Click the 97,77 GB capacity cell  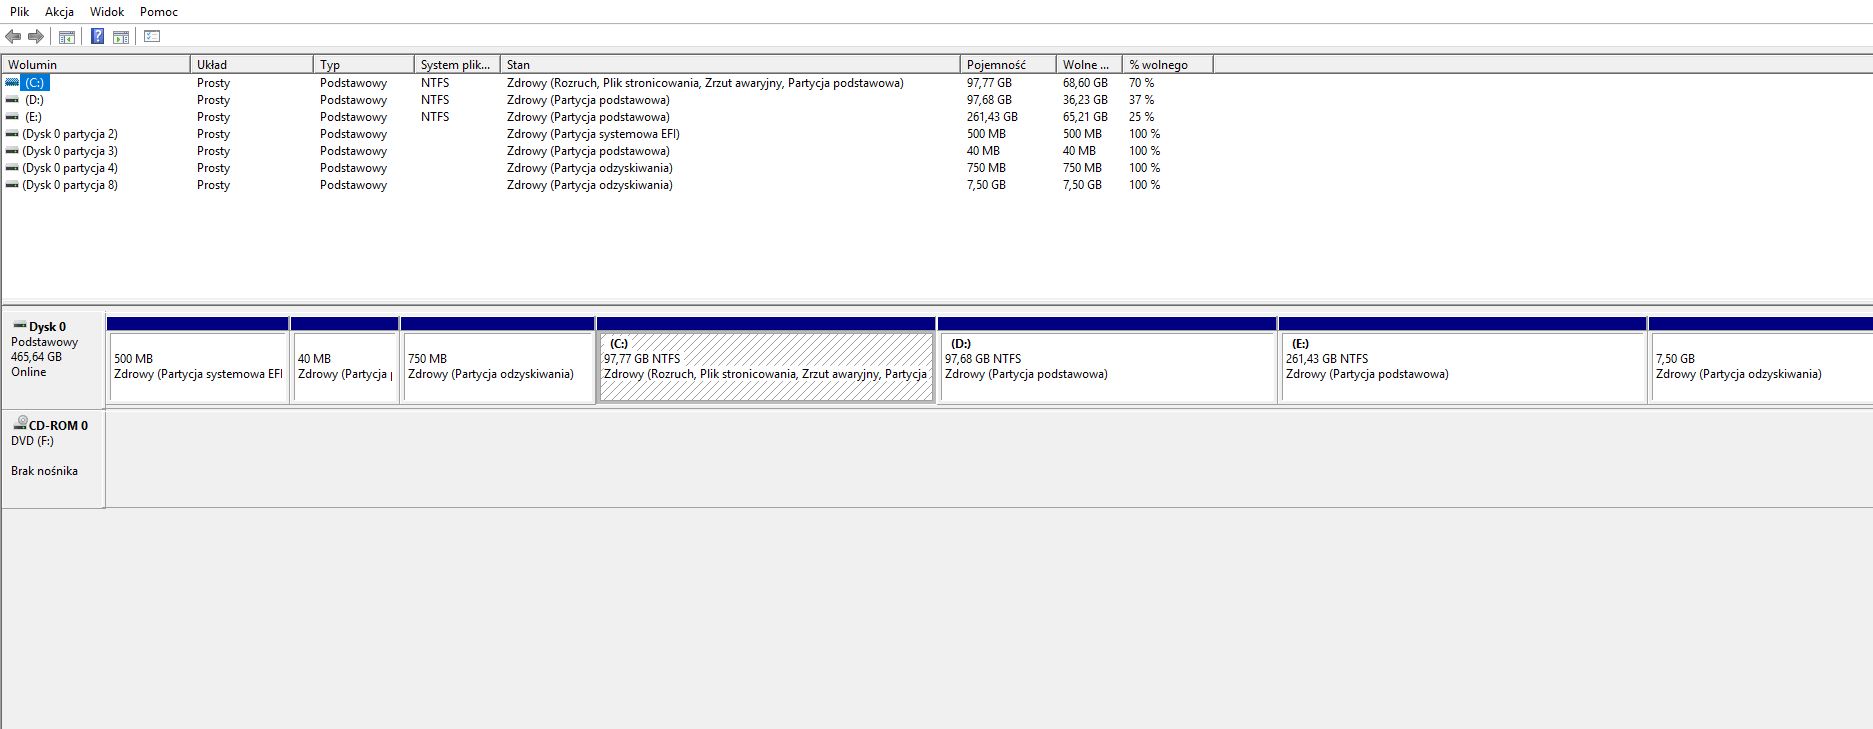[x=989, y=83]
